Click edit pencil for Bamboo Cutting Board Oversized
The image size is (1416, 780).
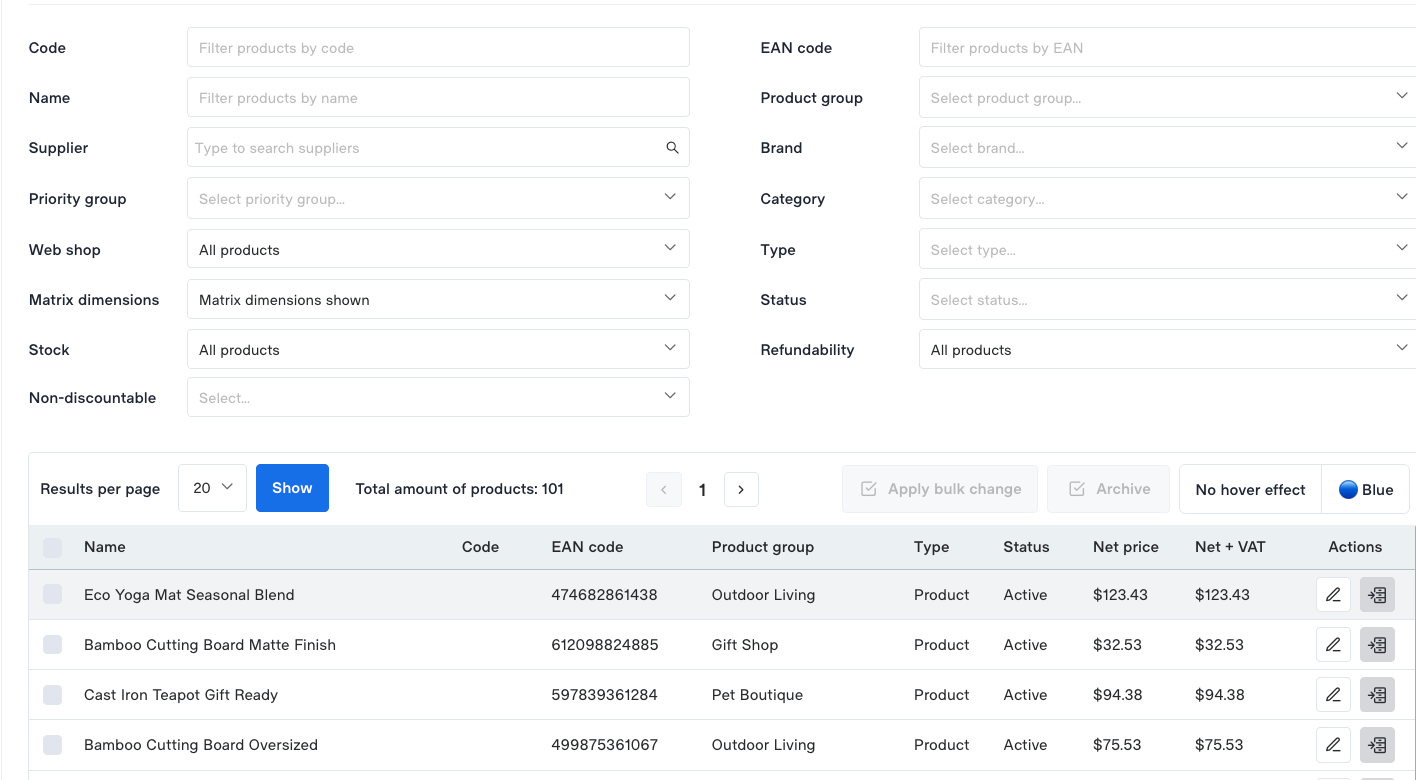[1333, 745]
